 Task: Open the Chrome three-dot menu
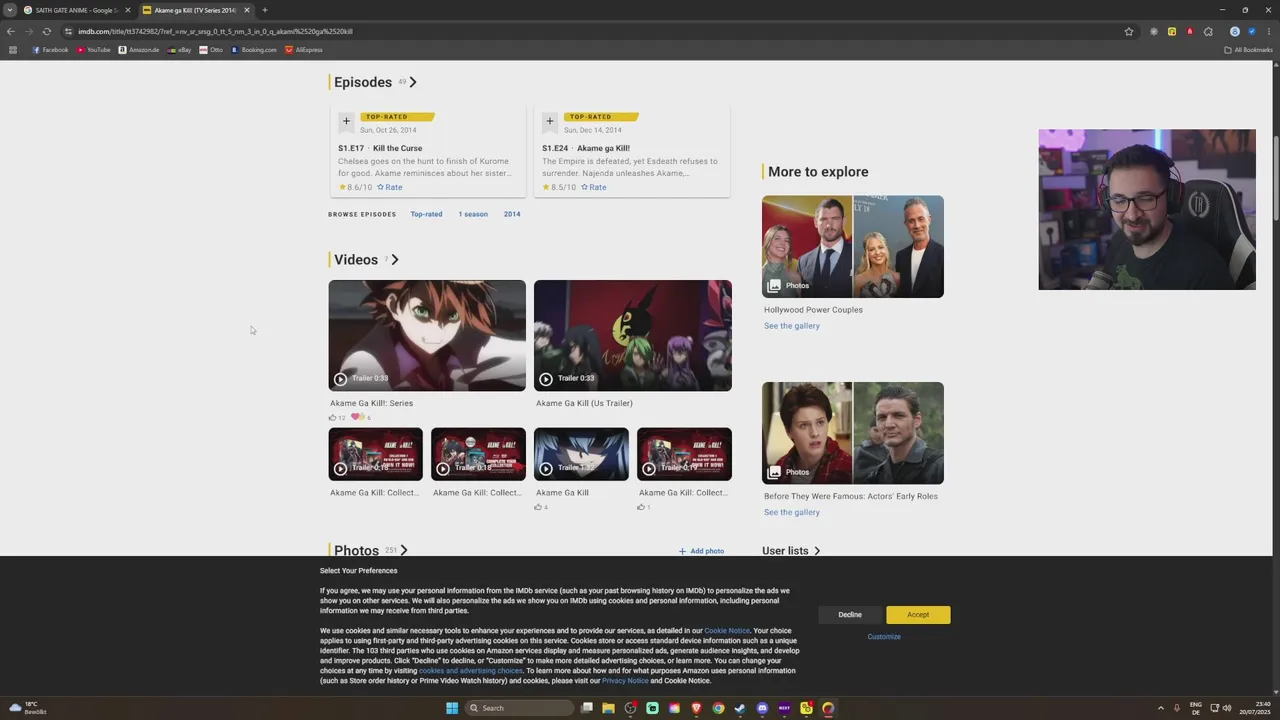click(x=1267, y=31)
